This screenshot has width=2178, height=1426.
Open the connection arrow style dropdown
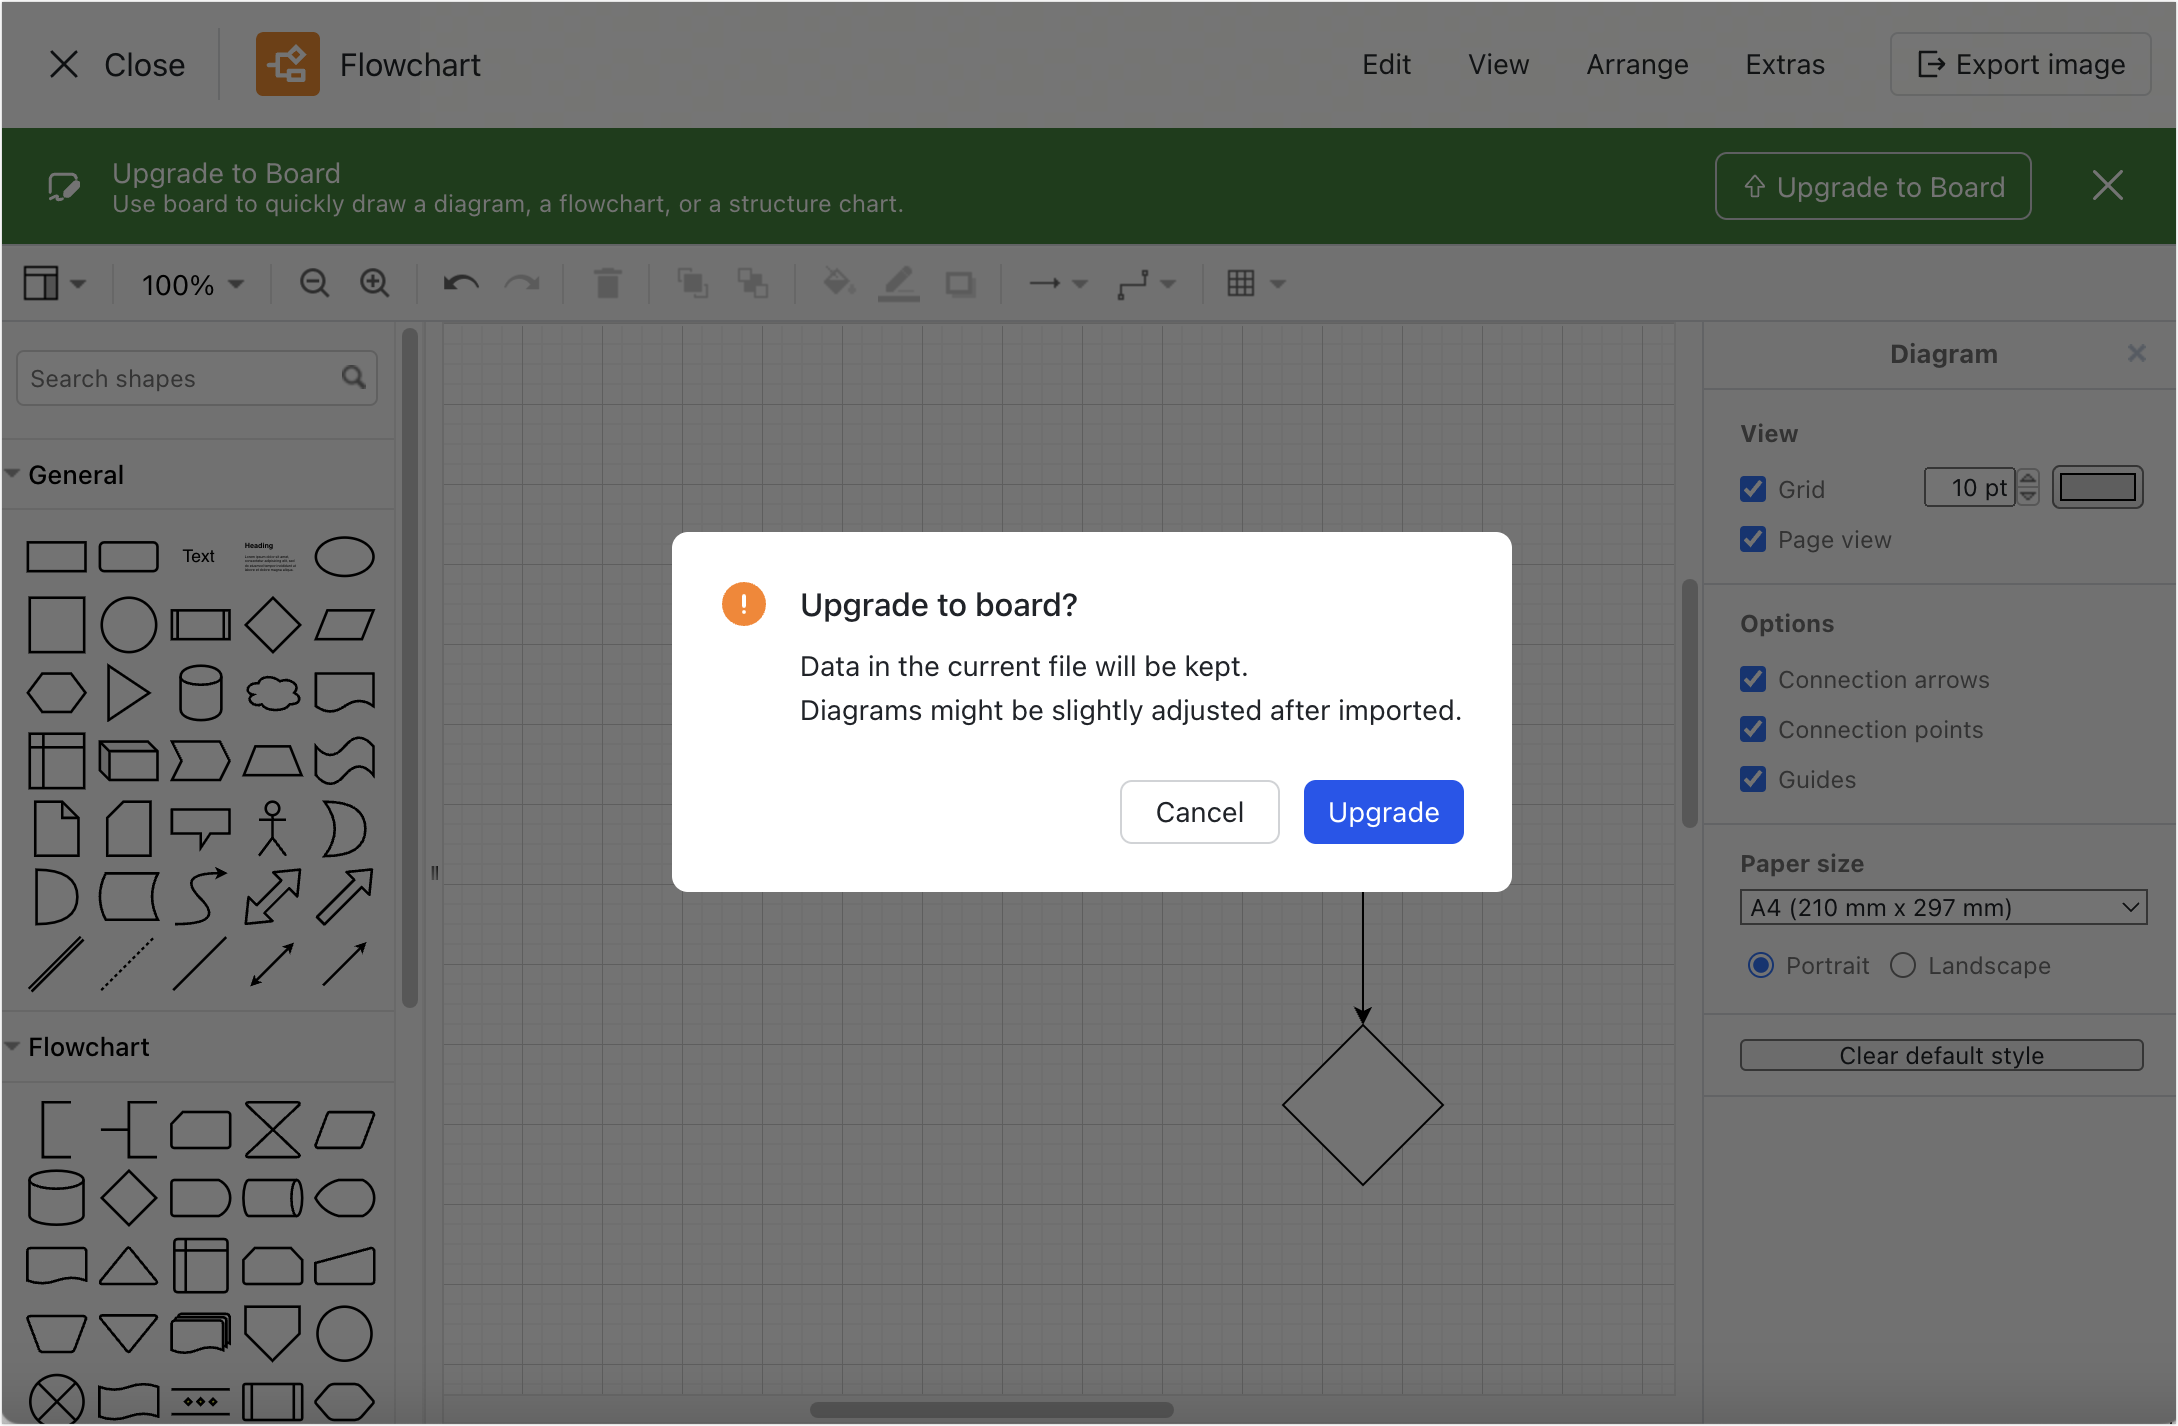(x=1058, y=284)
